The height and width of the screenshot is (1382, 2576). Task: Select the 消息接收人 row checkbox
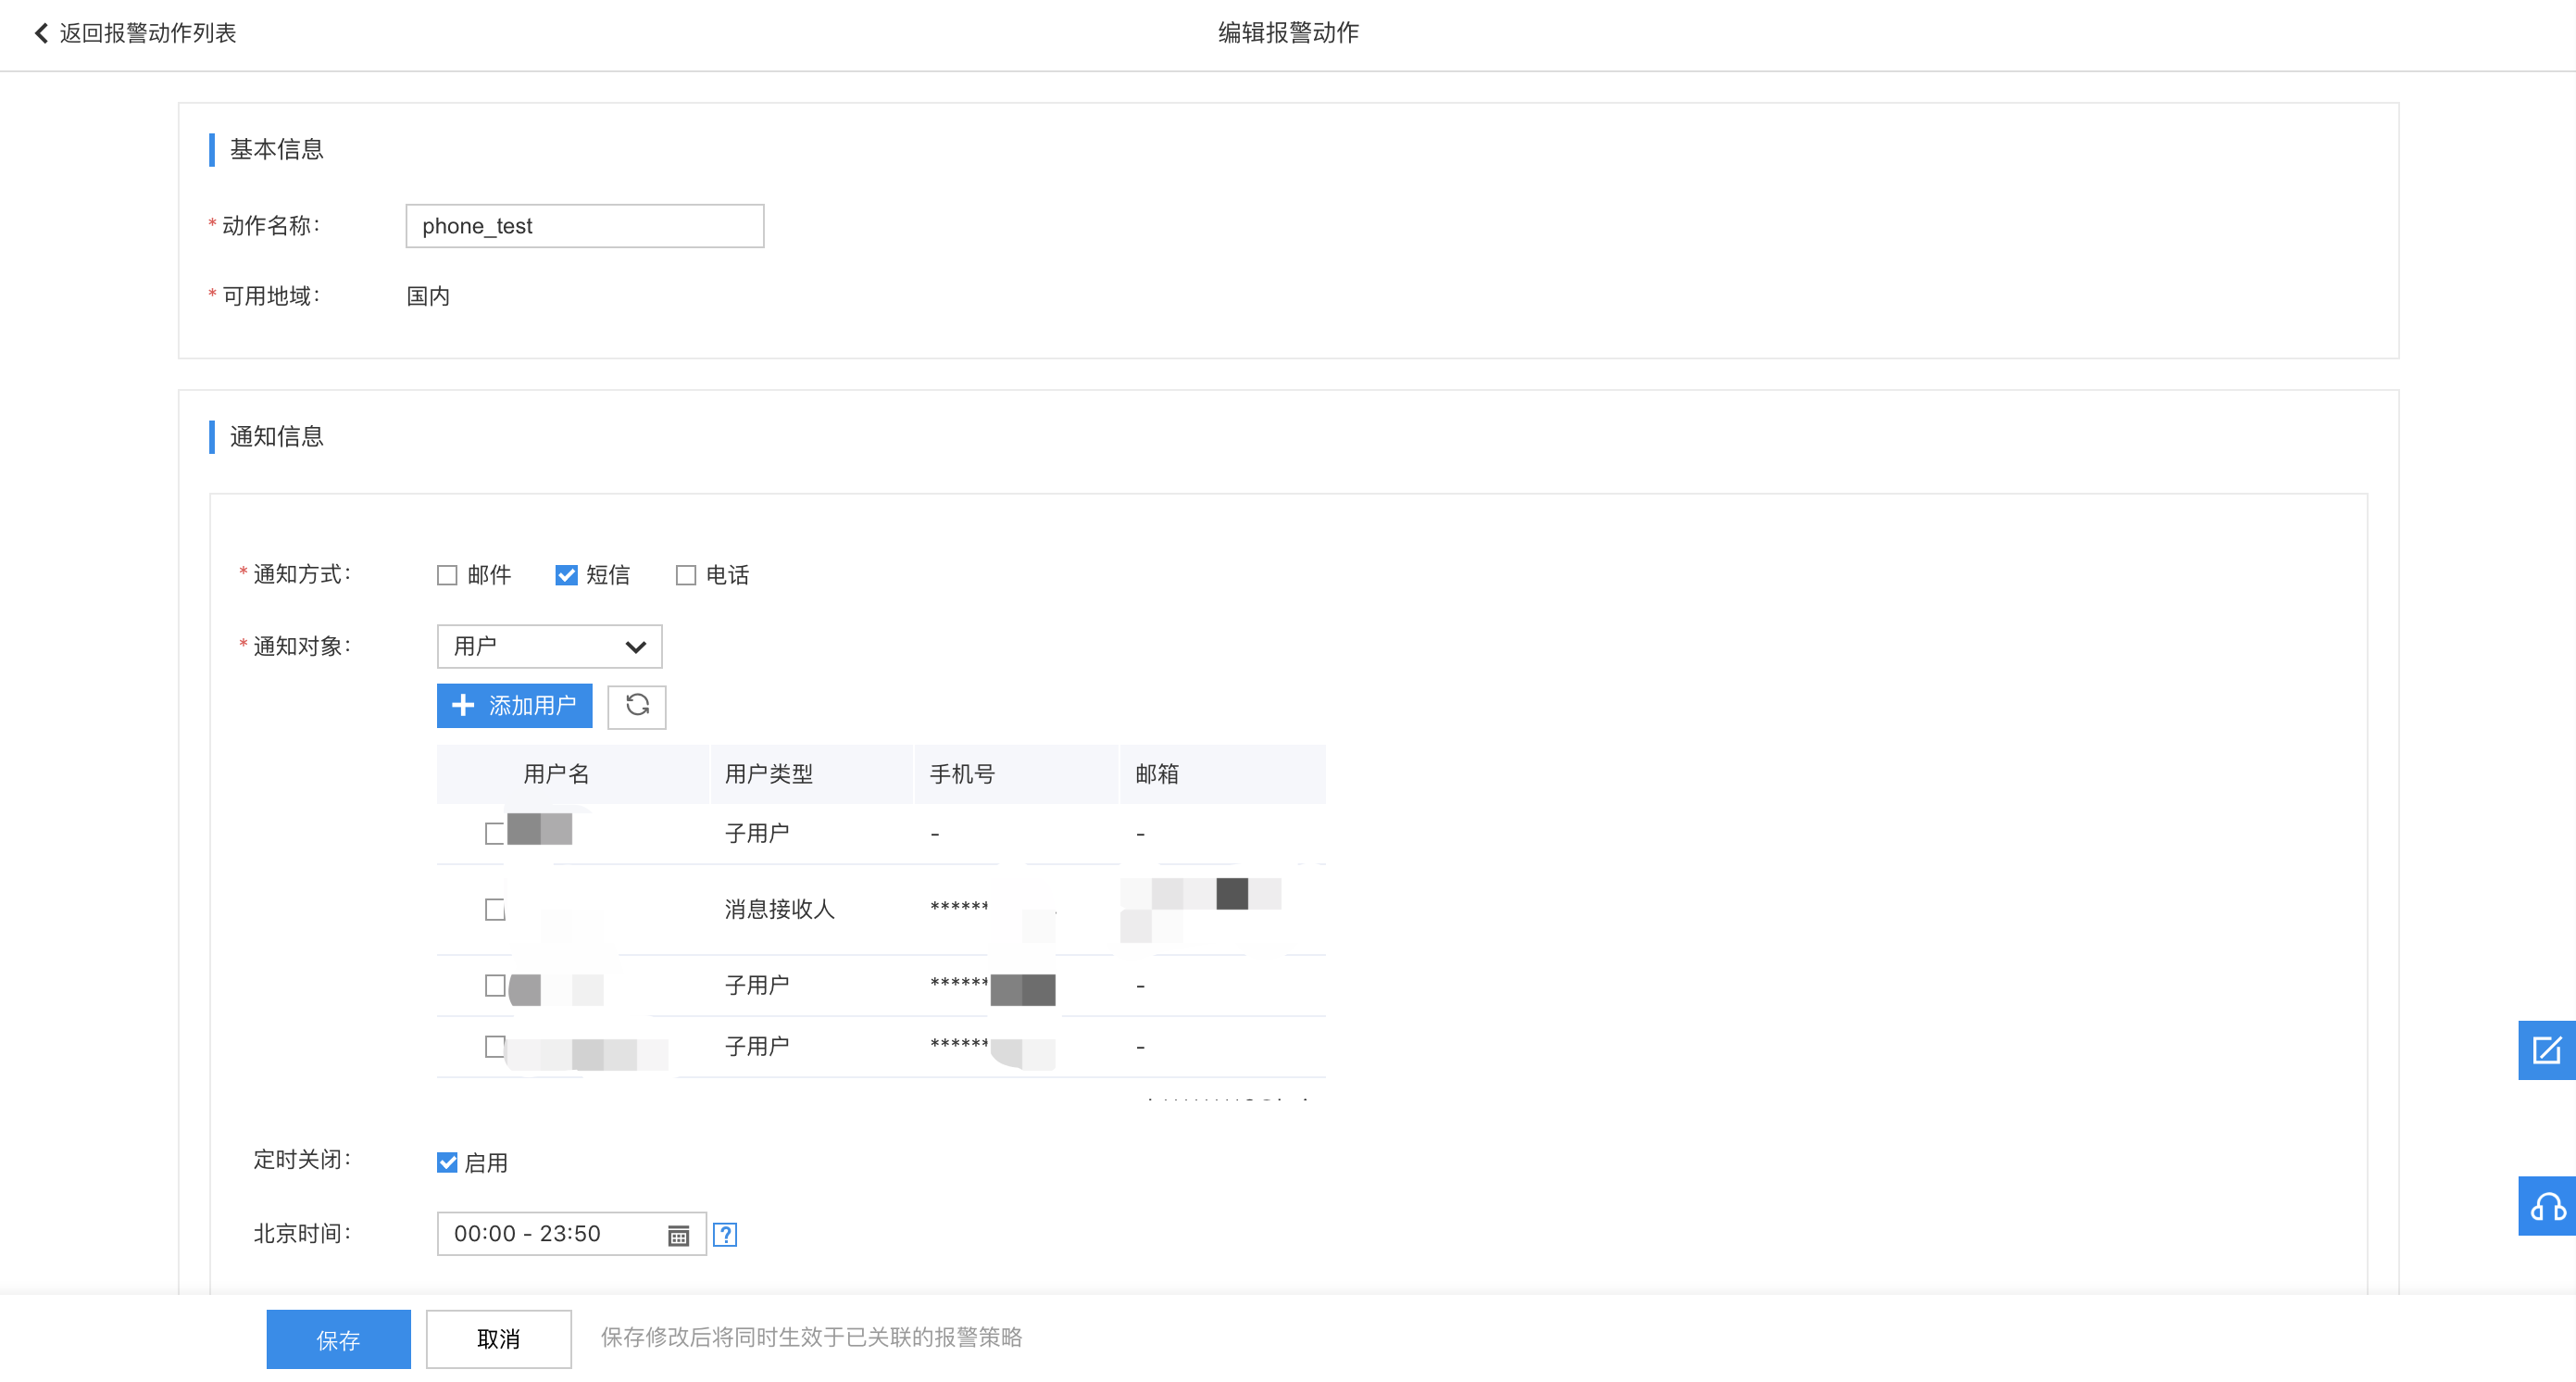(494, 909)
